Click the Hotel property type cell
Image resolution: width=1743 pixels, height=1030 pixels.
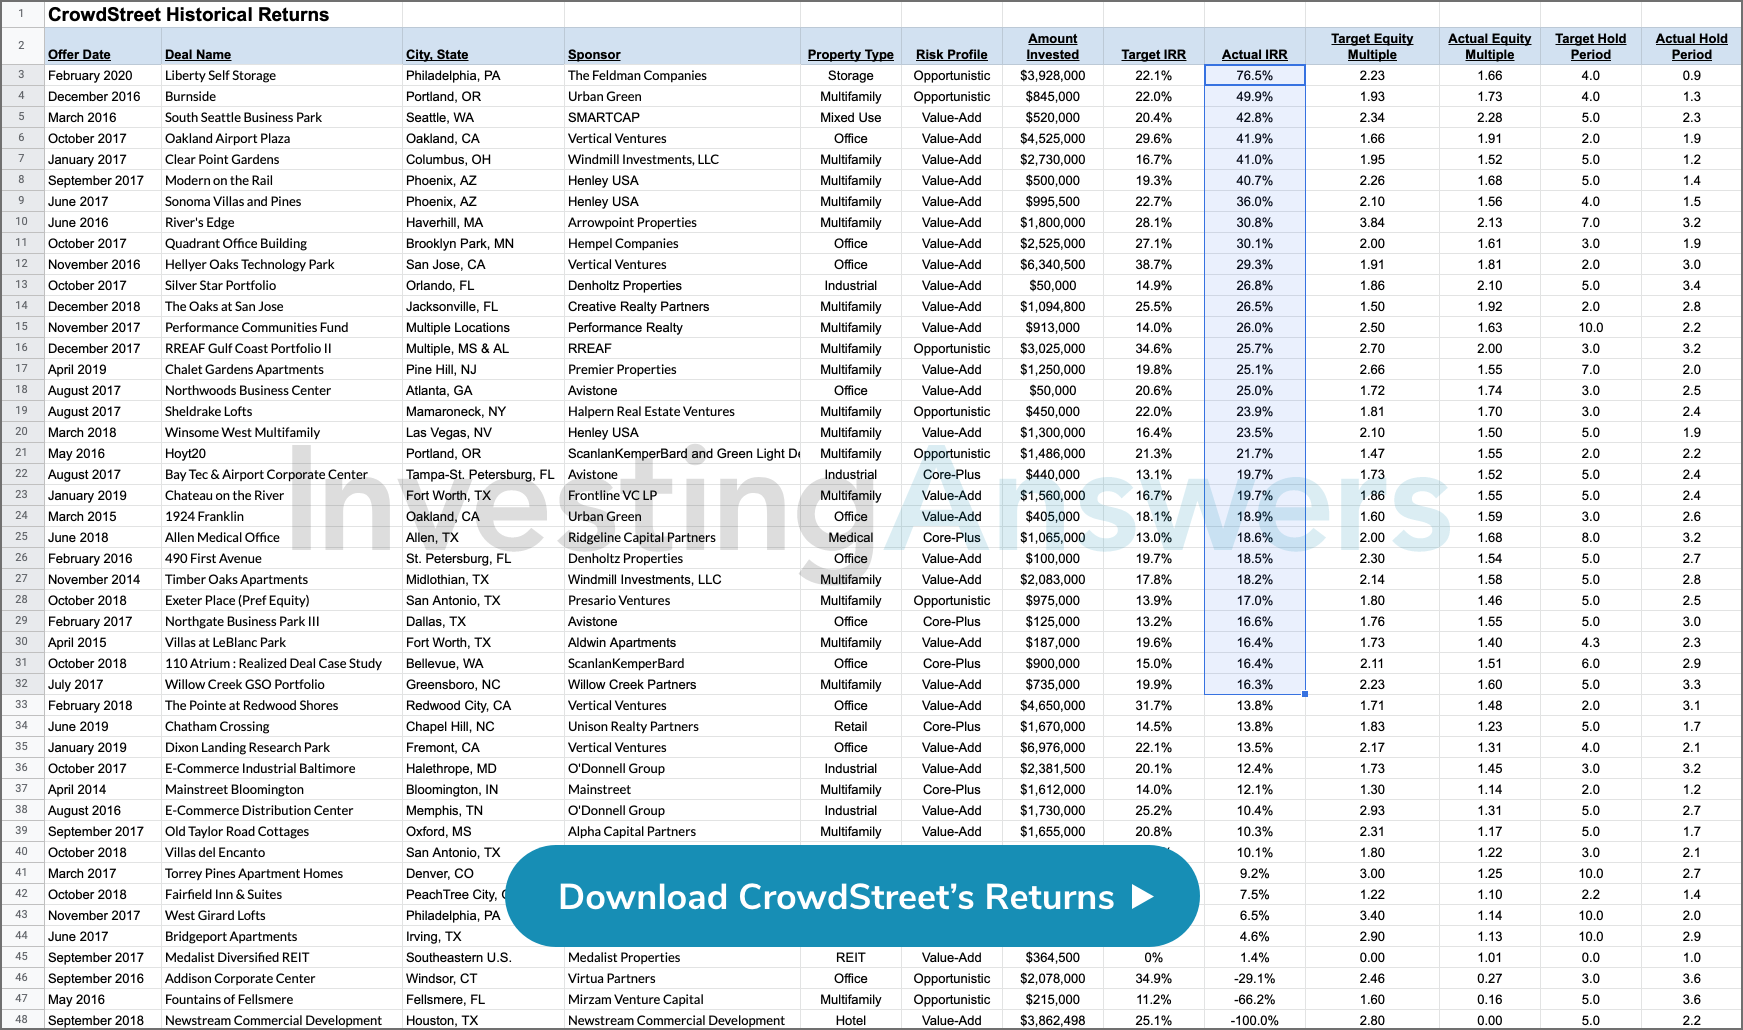(851, 1020)
